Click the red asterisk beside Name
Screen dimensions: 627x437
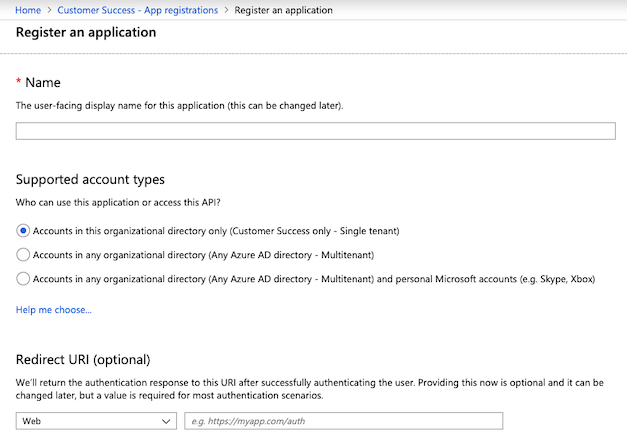pos(18,82)
